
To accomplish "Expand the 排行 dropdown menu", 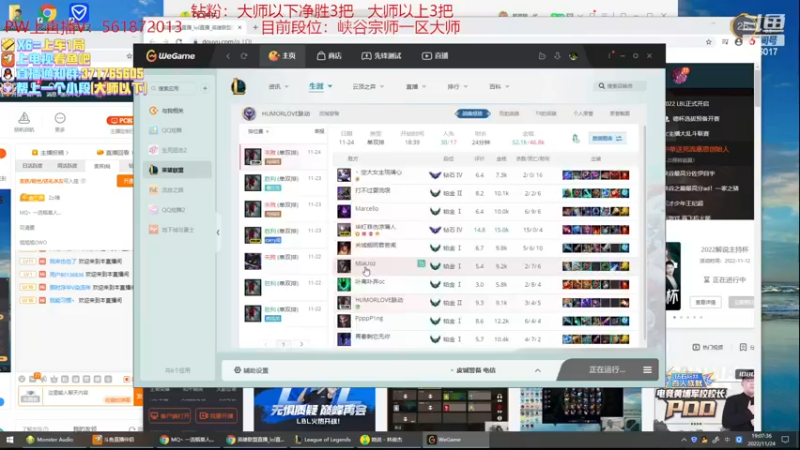I will (457, 87).
